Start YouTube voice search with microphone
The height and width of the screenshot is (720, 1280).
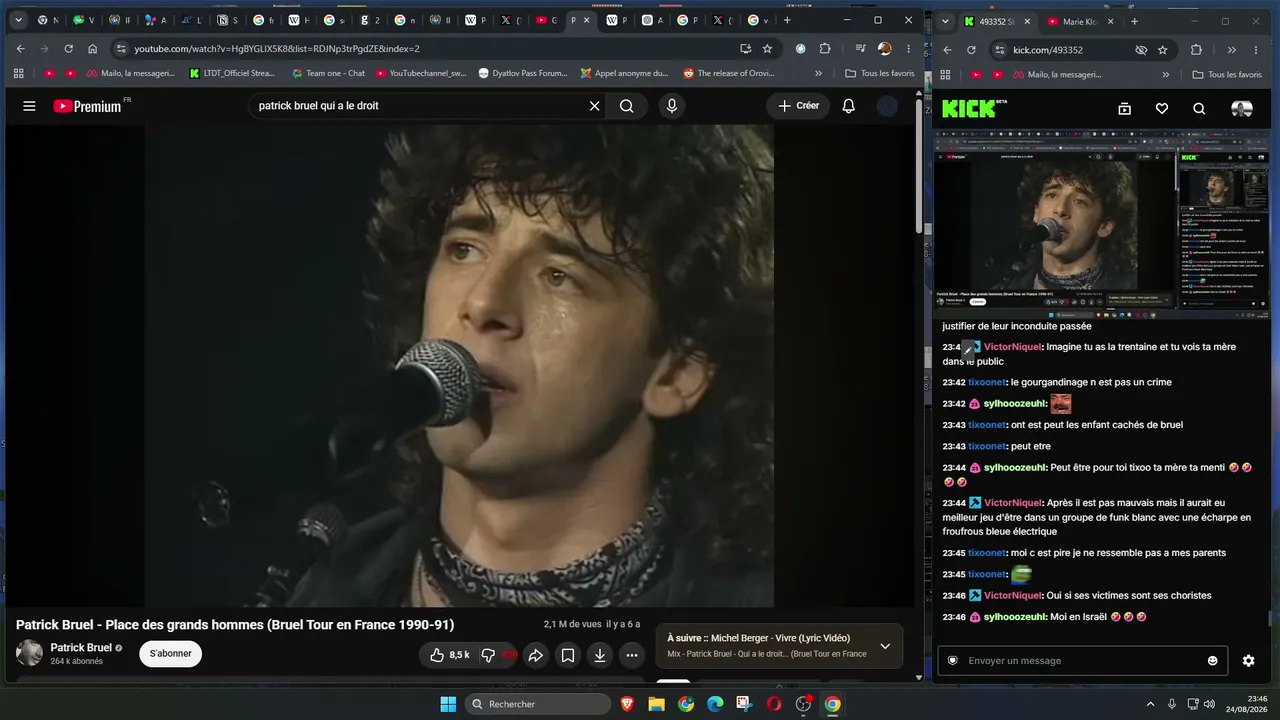672,106
